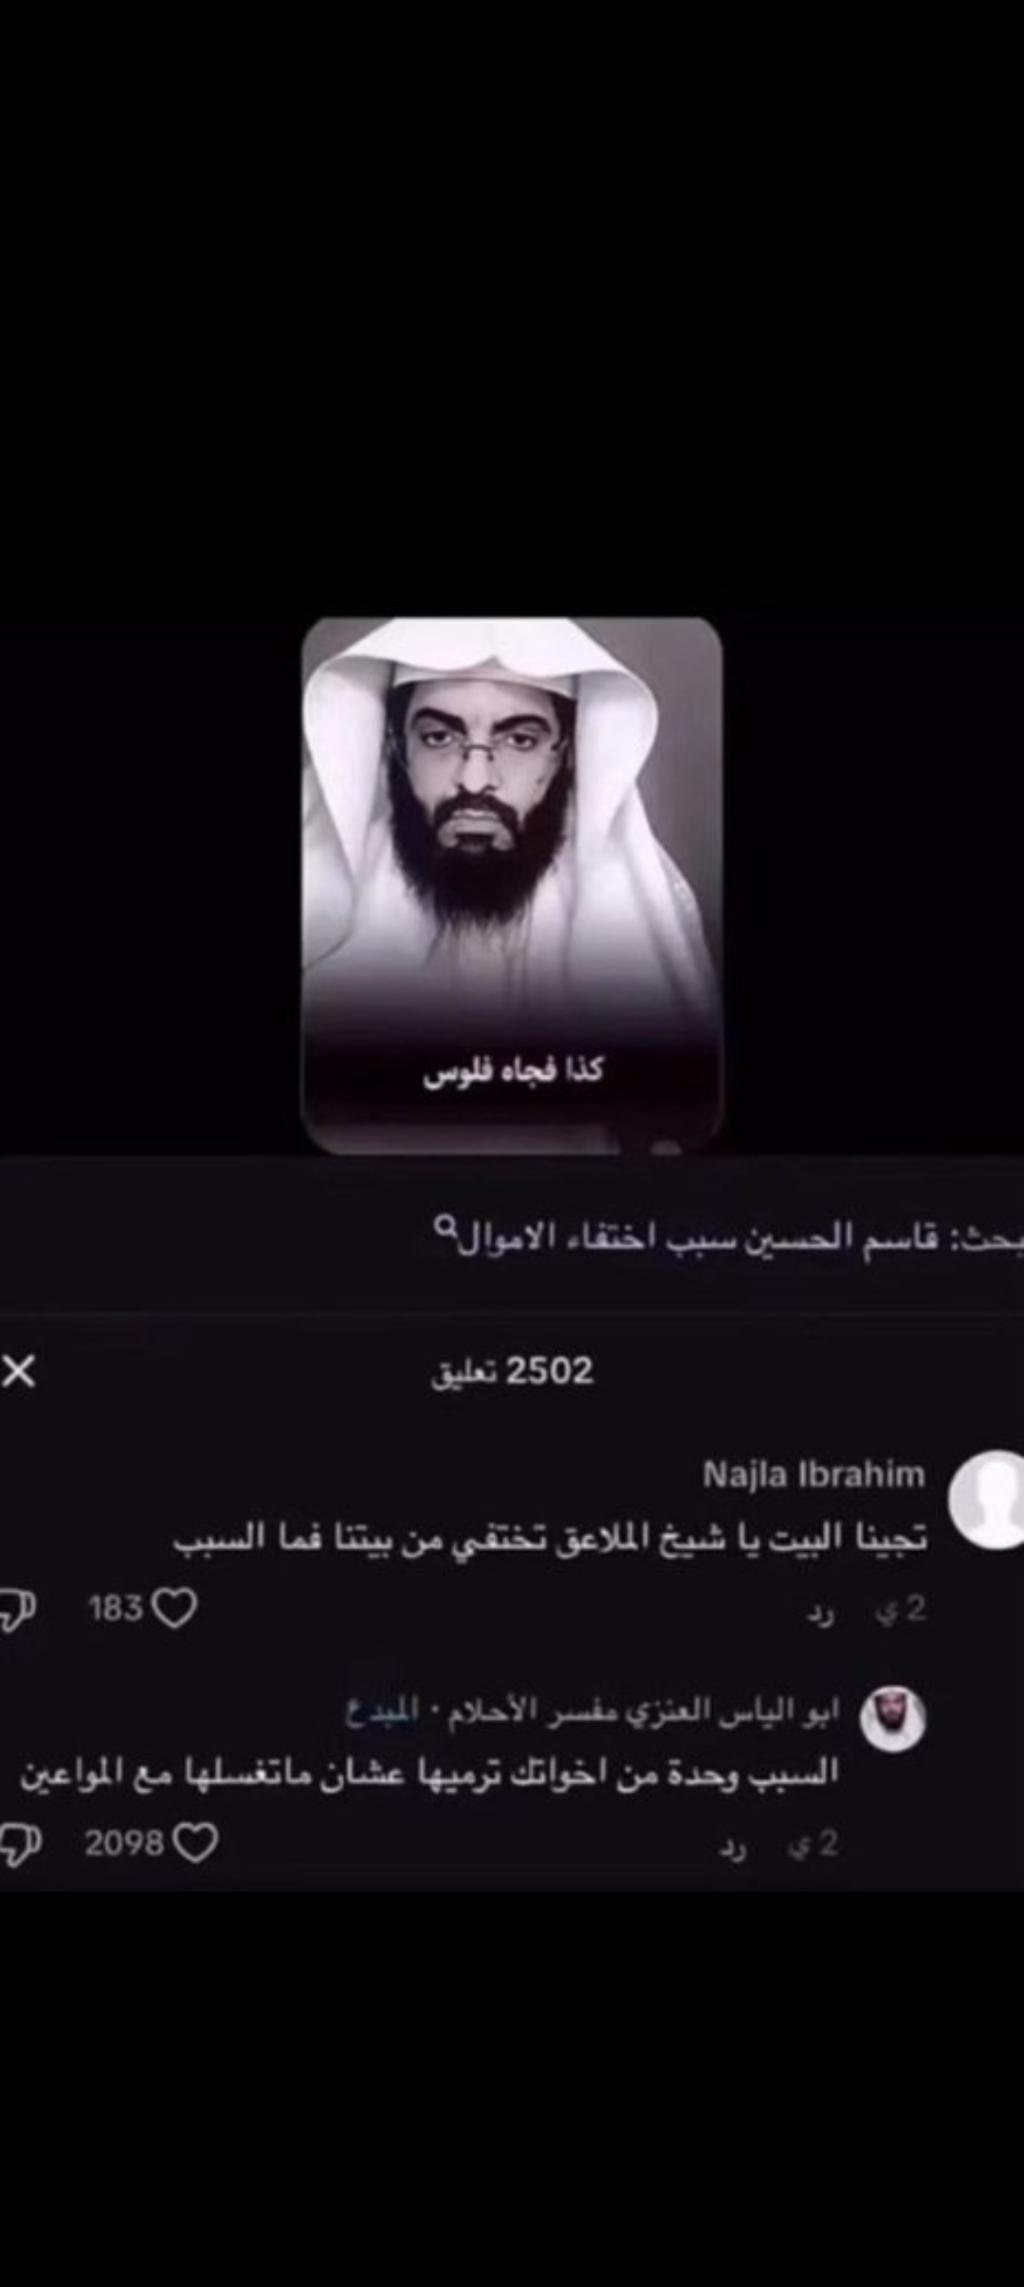1024x2287 pixels.
Task: Tap the المبدع creator badge
Action: click(x=382, y=1712)
